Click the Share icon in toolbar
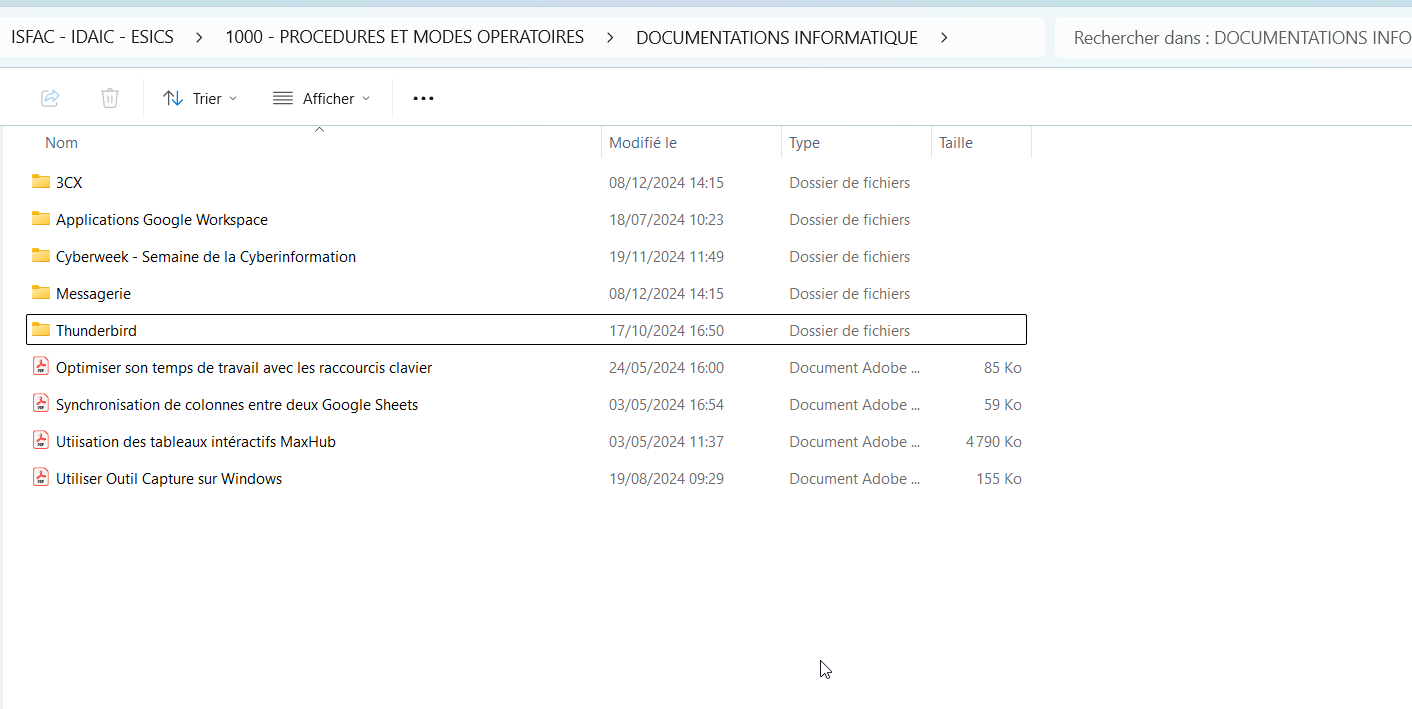This screenshot has height=709, width=1412. point(50,98)
